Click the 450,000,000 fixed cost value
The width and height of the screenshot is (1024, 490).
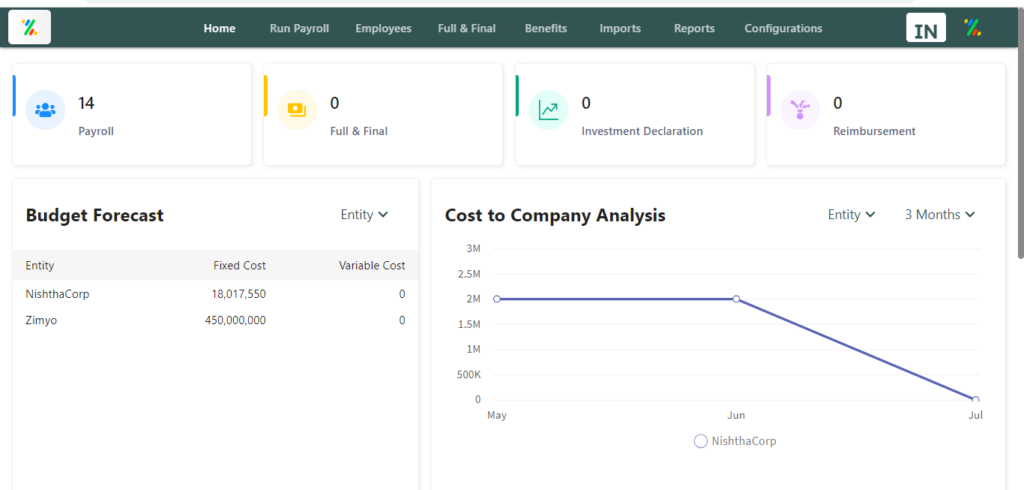click(235, 320)
